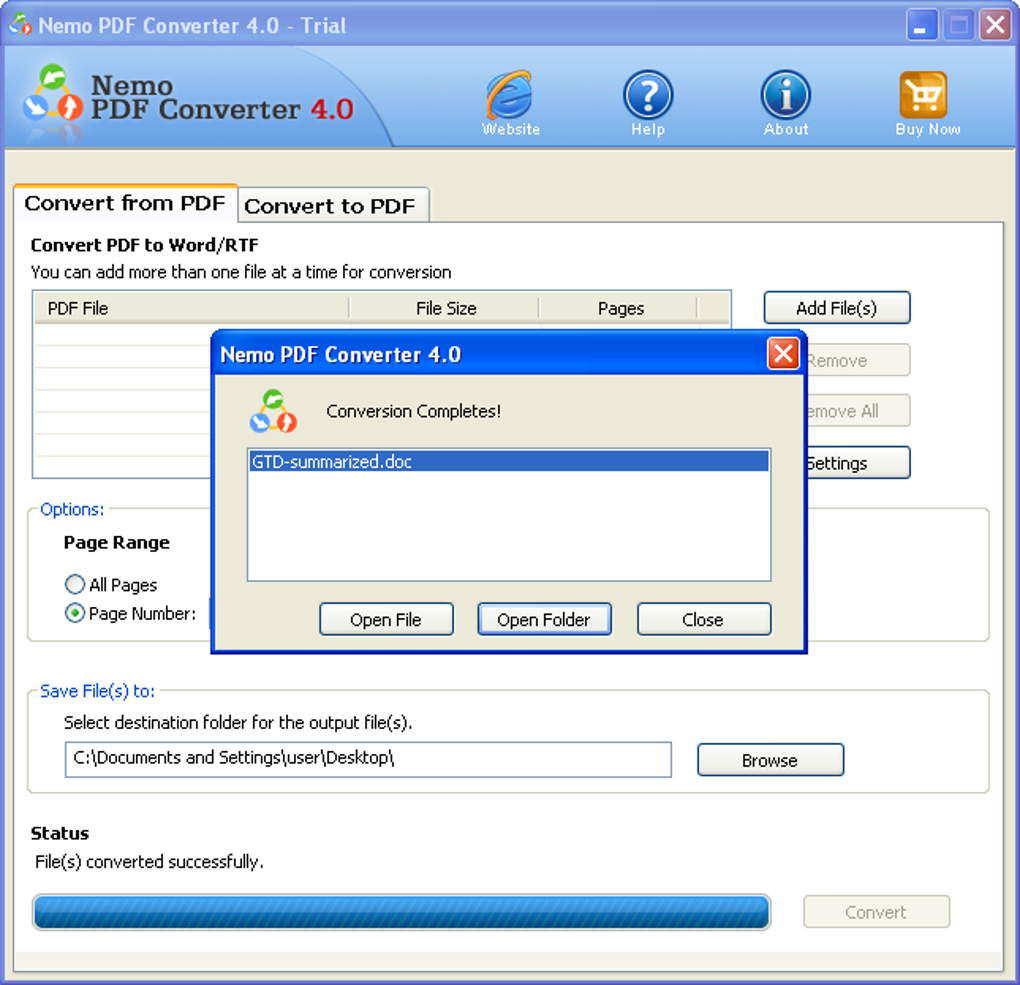The height and width of the screenshot is (985, 1020).
Task: Close the main Nemo PDF Converter window
Action: click(995, 25)
